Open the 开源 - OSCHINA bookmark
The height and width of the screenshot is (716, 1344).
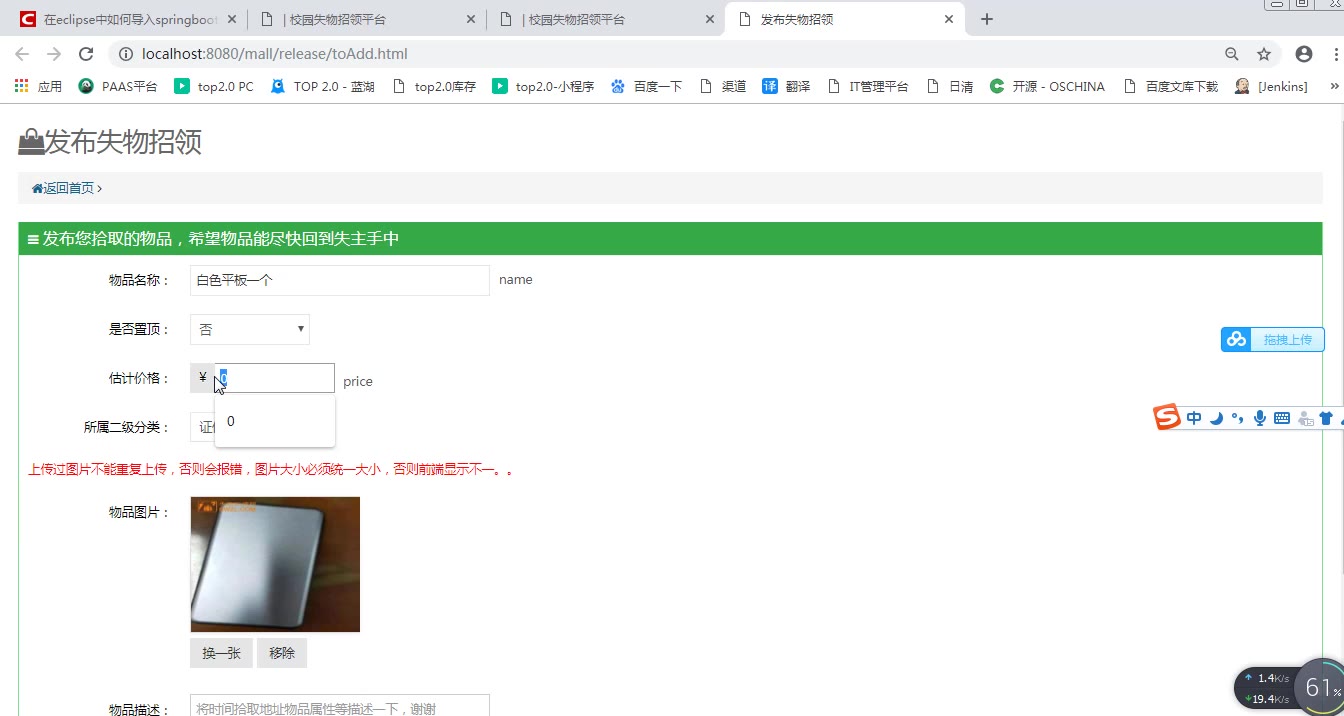[1047, 87]
